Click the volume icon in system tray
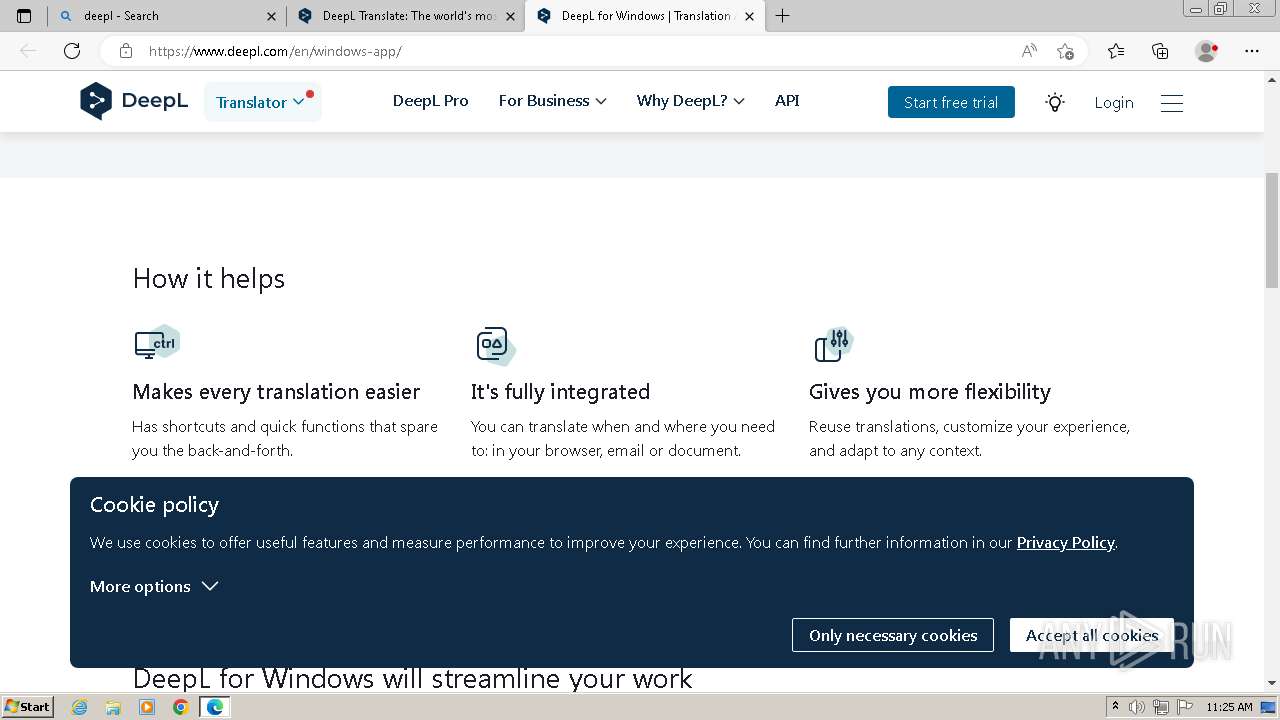 coord(1138,707)
